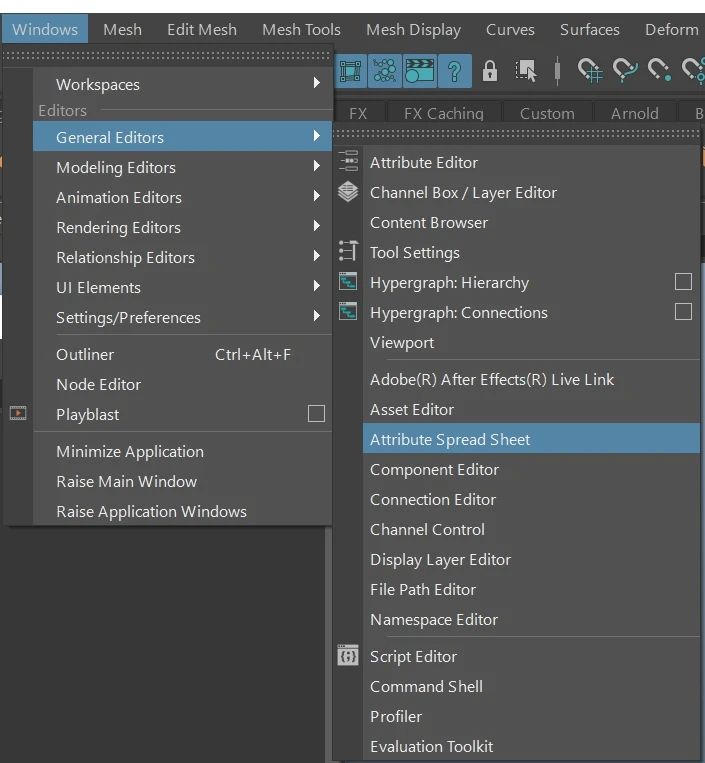This screenshot has height=763, width=705.
Task: Launch the Command Shell
Action: coord(531,686)
